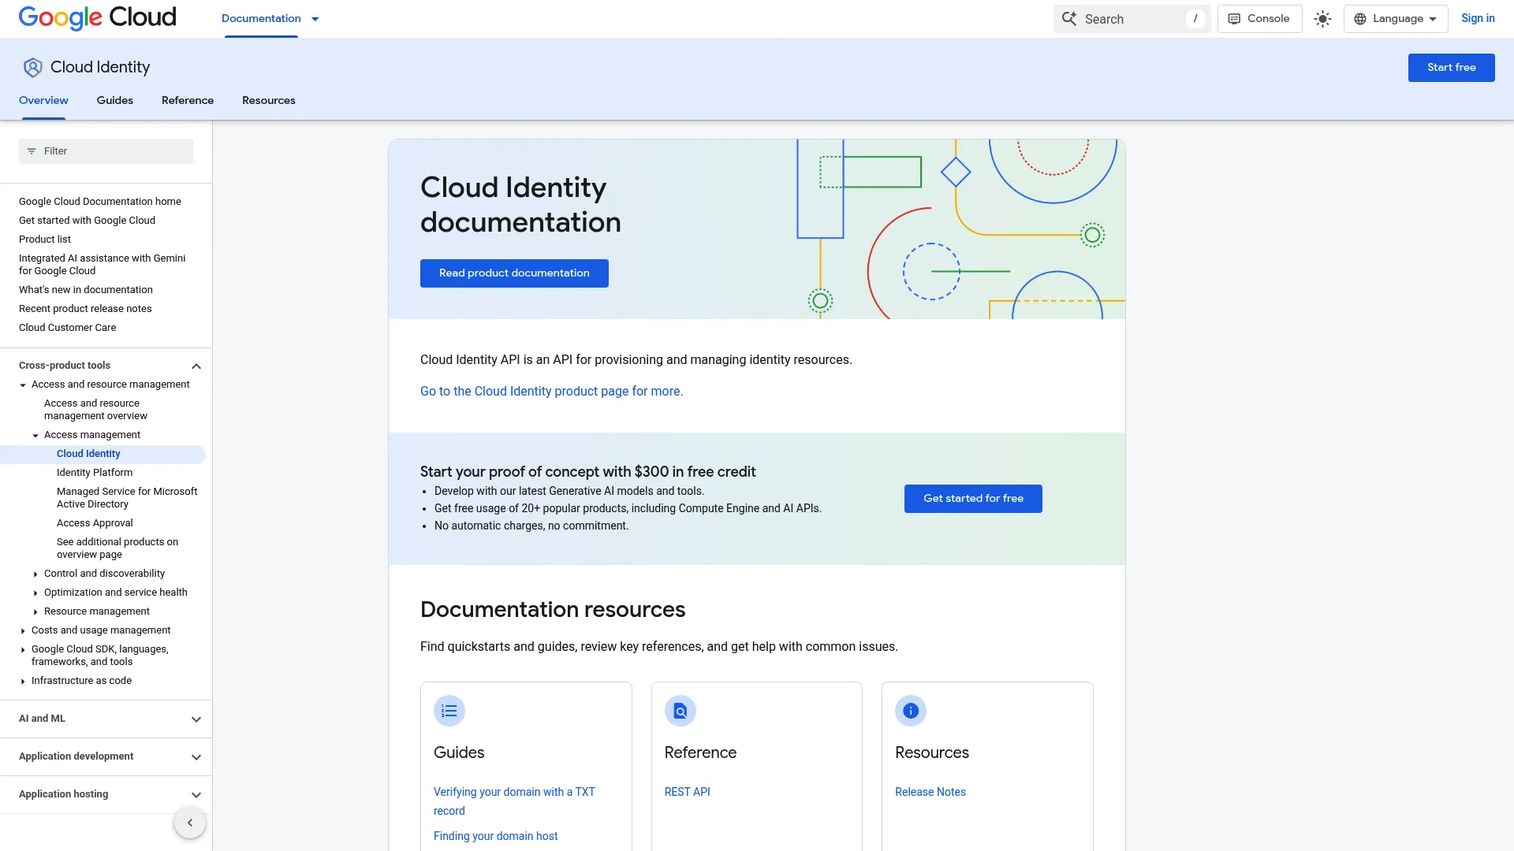Viewport: 1514px width, 851px height.
Task: Collapse the Access management tree node
Action: point(35,435)
